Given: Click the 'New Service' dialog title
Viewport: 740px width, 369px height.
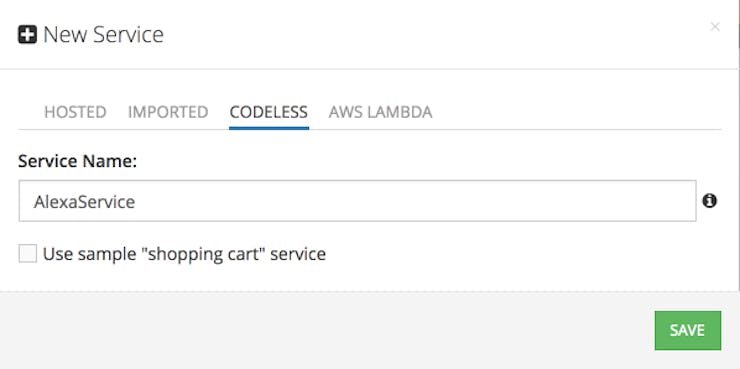Looking at the screenshot, I should [103, 35].
